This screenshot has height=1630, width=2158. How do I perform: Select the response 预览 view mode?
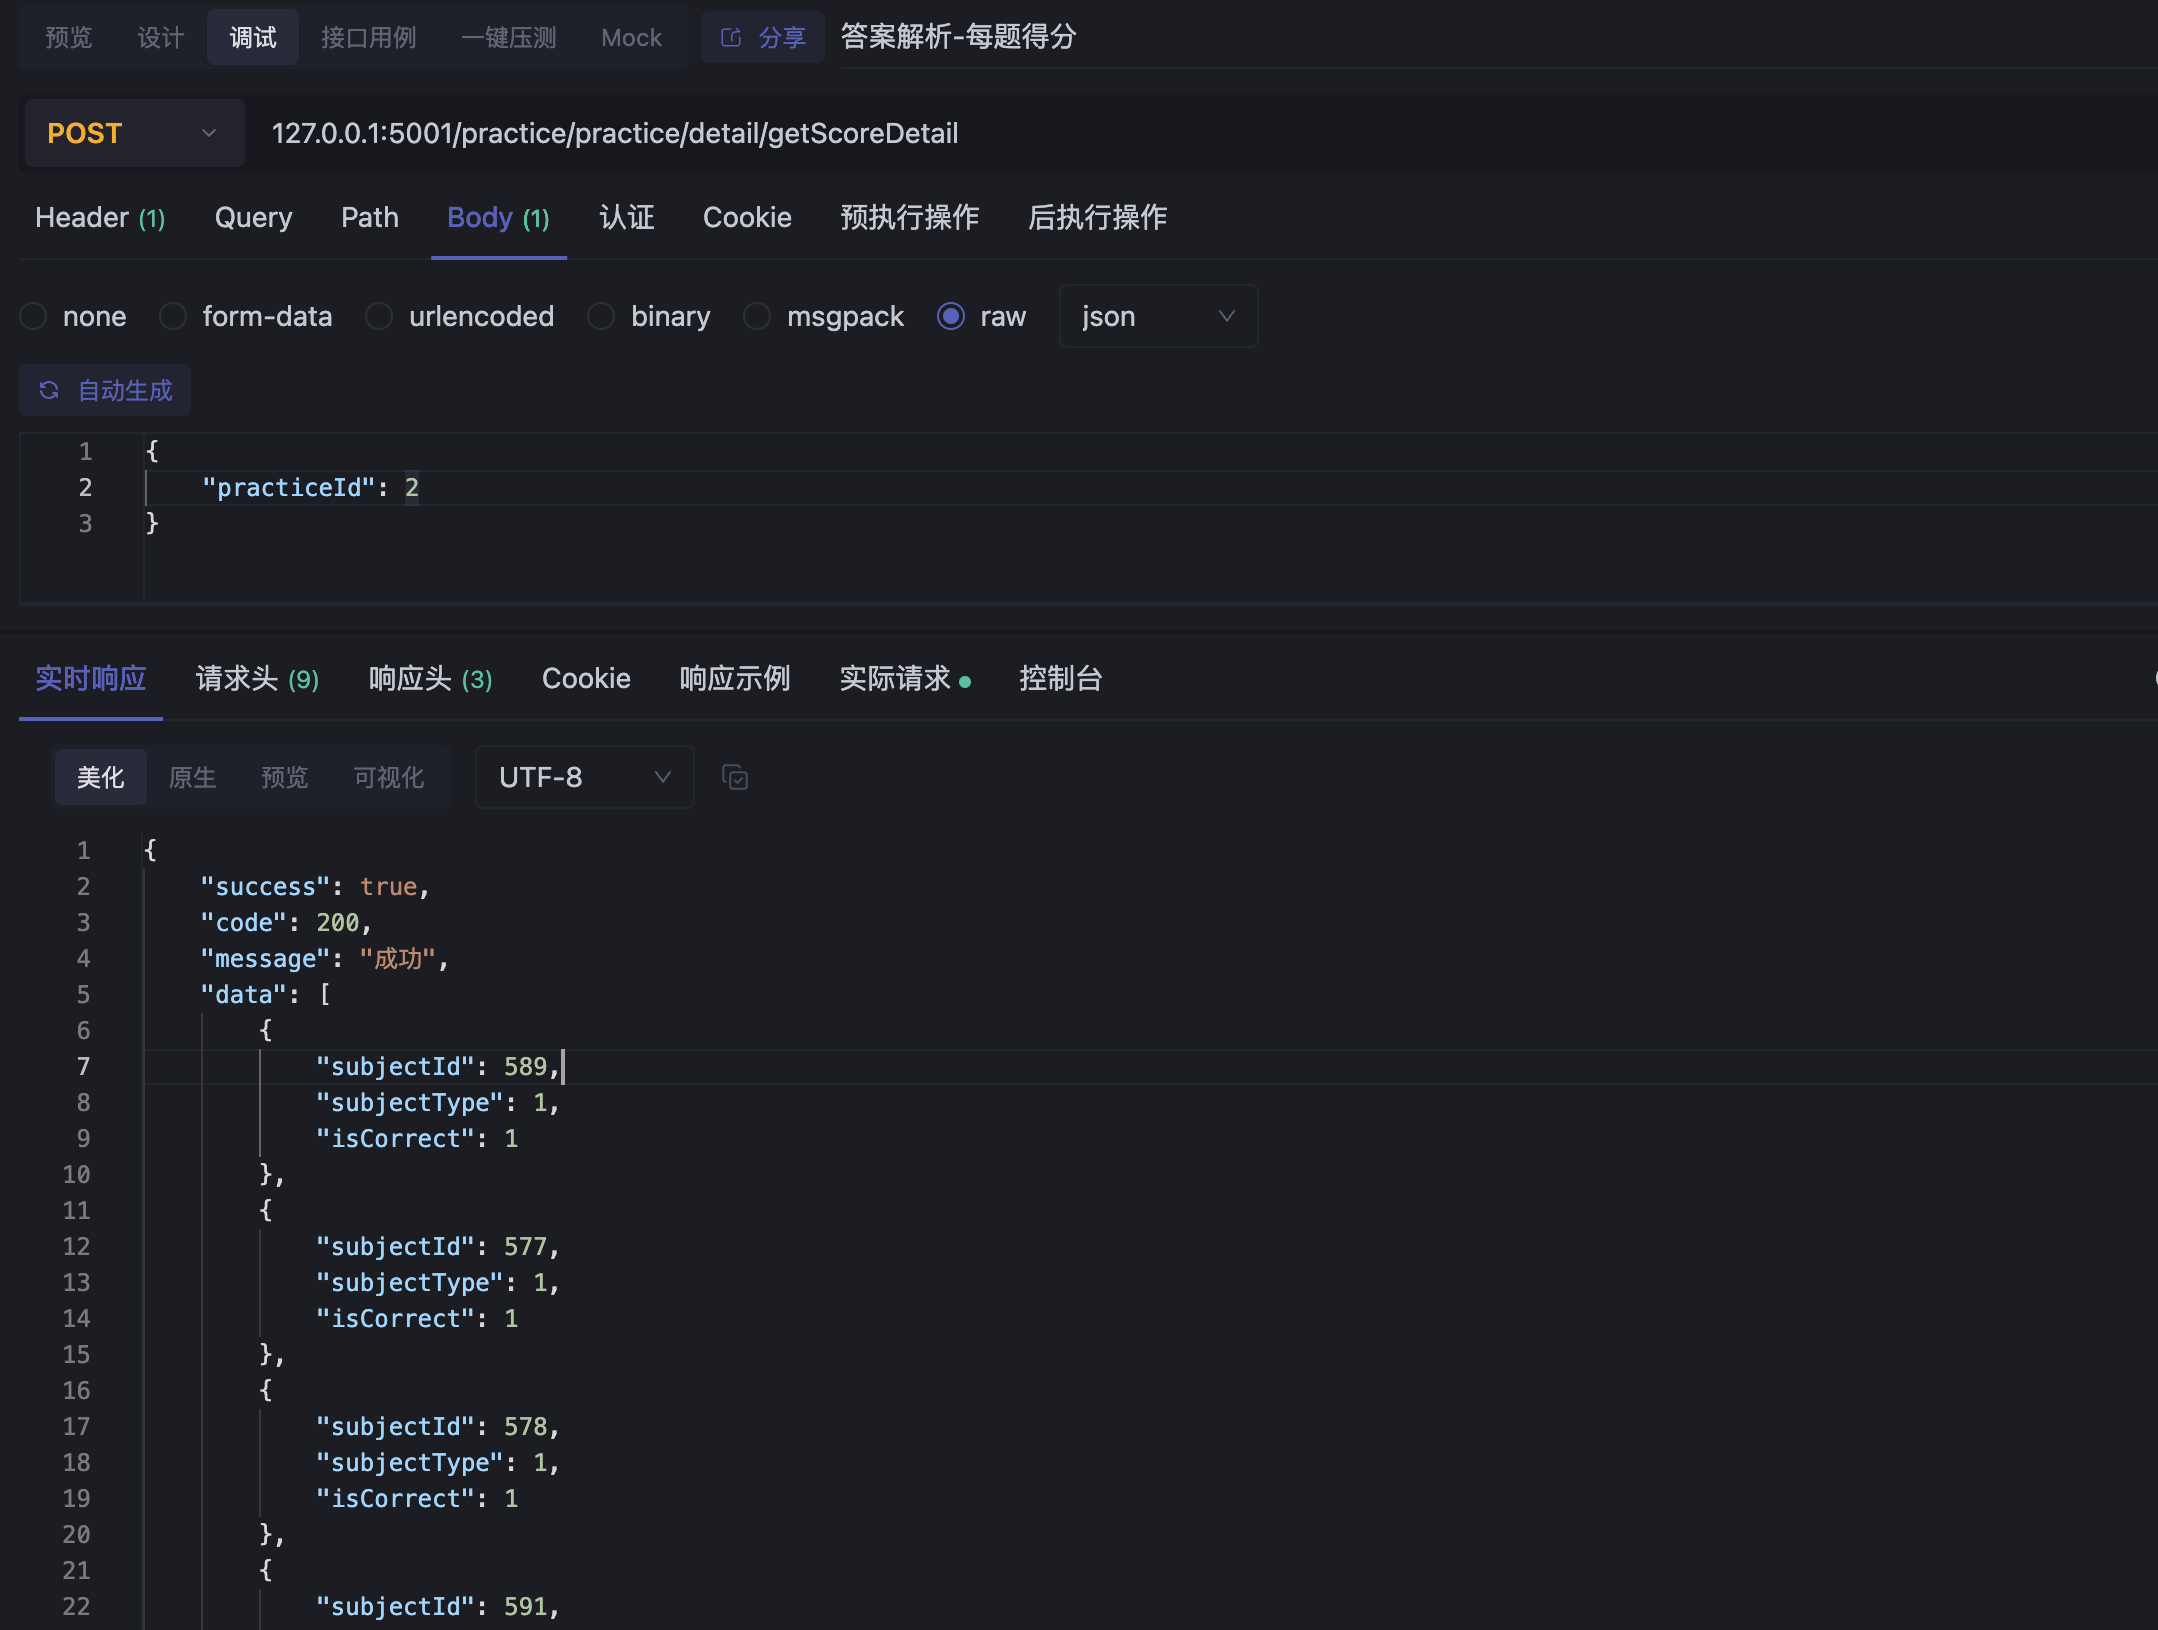click(285, 777)
